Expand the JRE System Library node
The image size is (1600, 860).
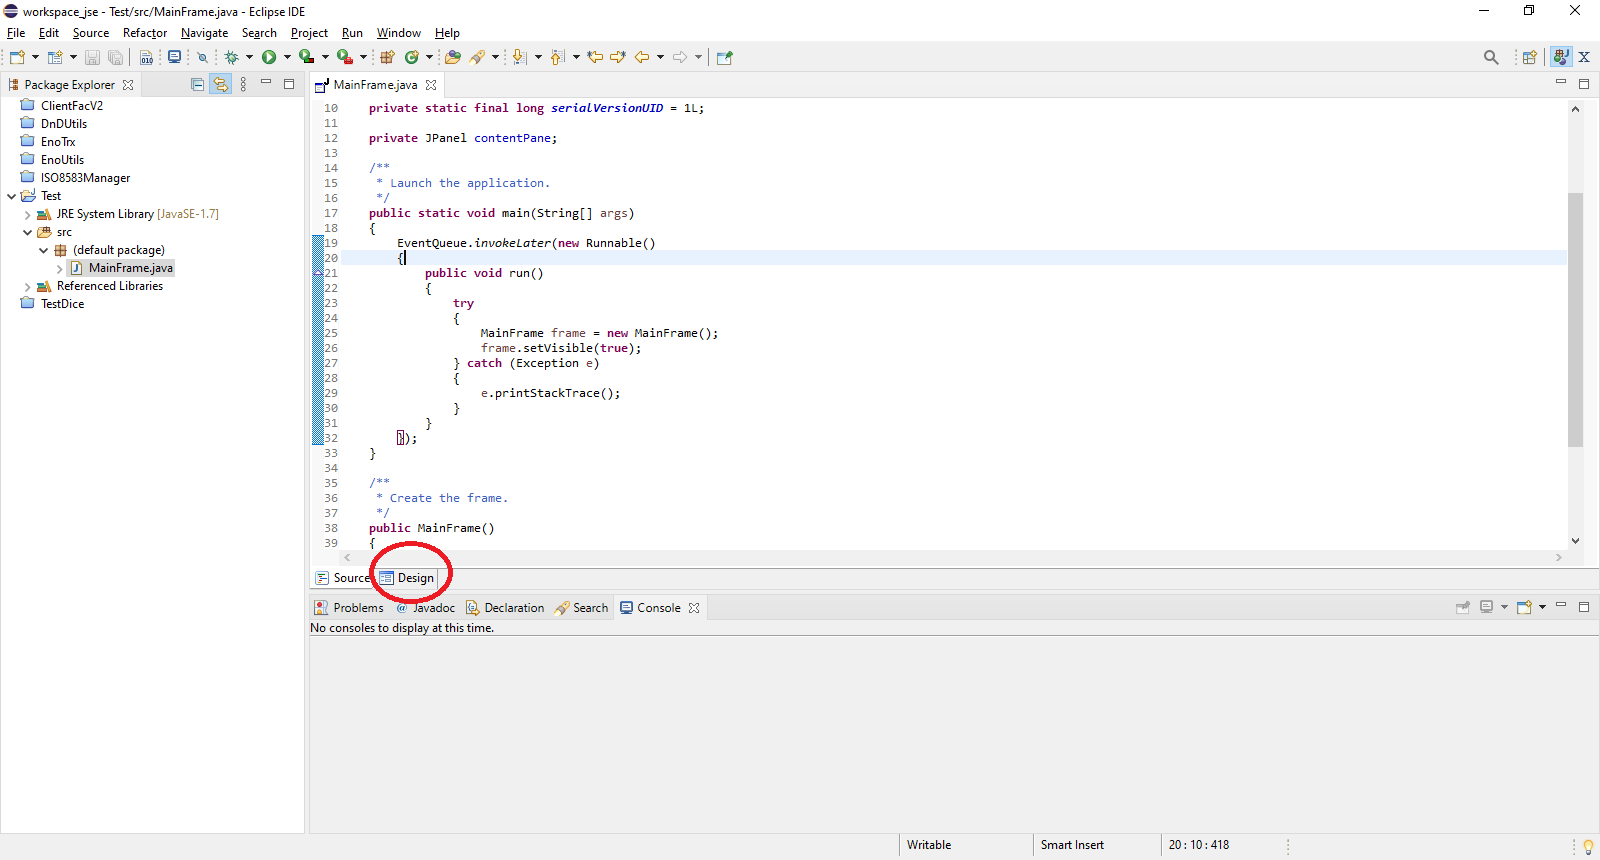pyautogui.click(x=27, y=214)
